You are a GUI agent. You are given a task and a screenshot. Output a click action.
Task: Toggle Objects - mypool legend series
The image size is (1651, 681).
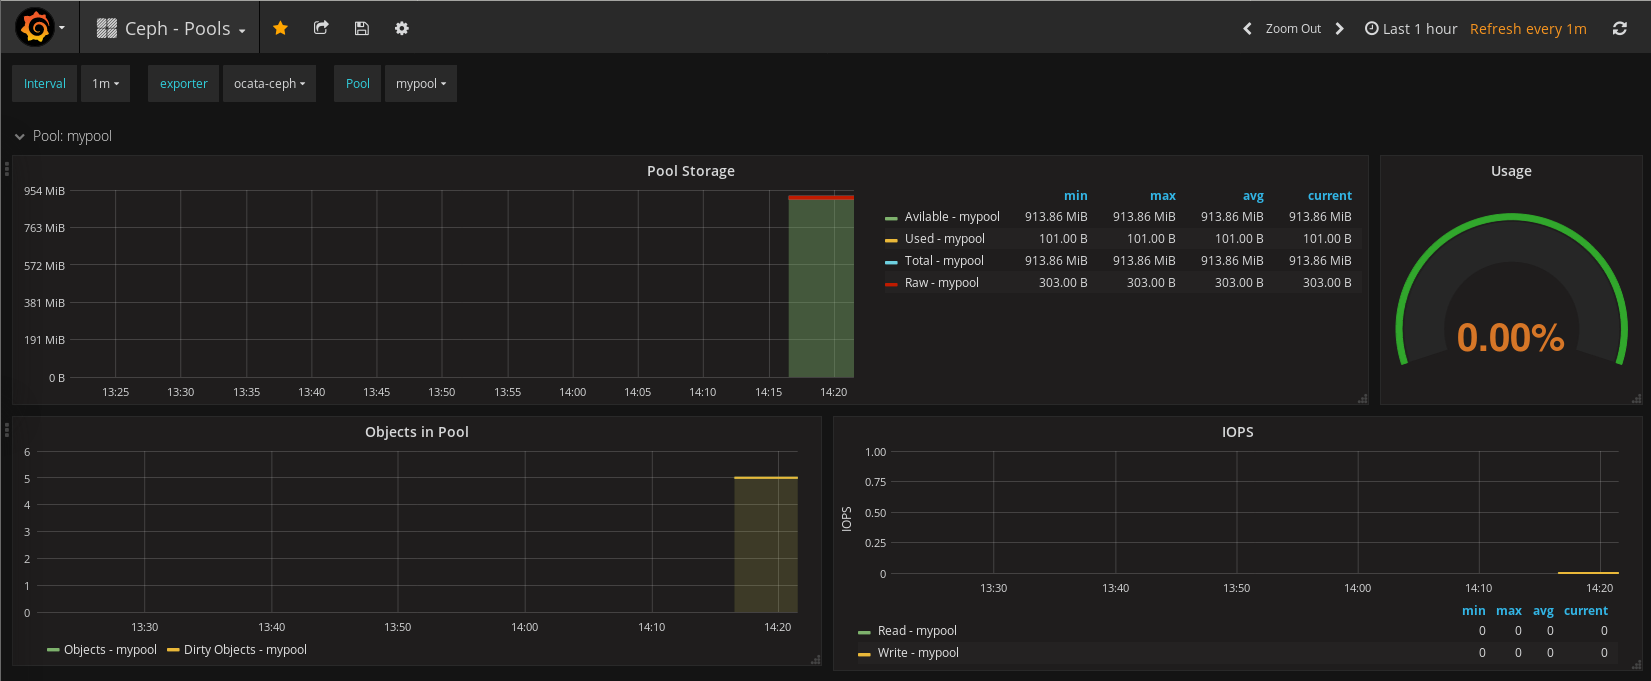pos(110,650)
